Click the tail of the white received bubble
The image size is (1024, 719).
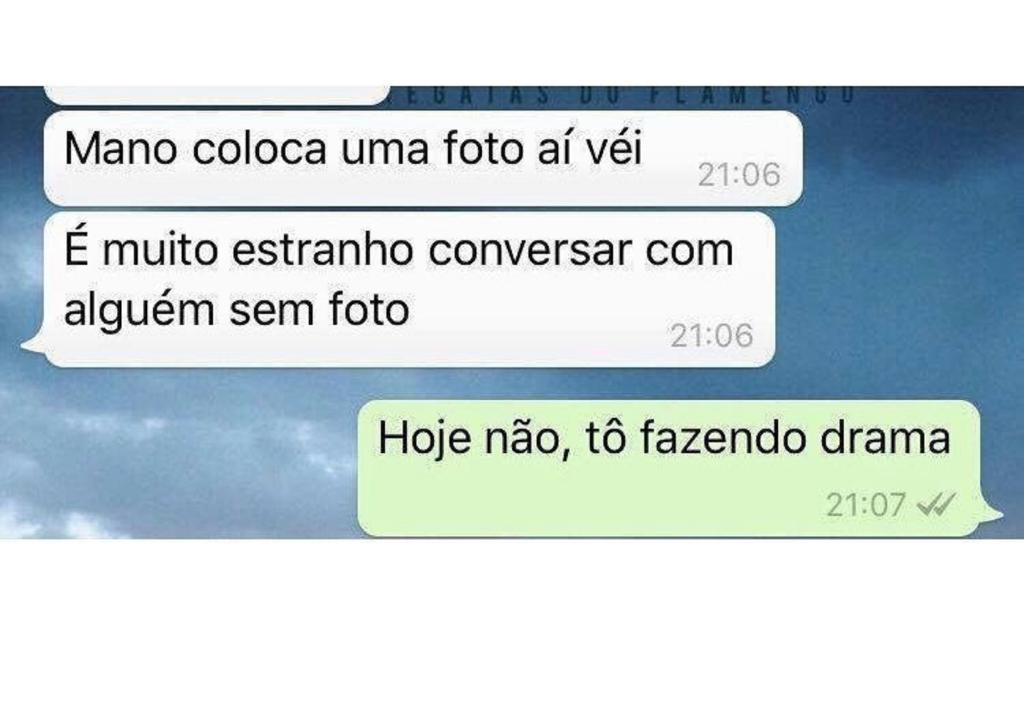click(x=34, y=345)
